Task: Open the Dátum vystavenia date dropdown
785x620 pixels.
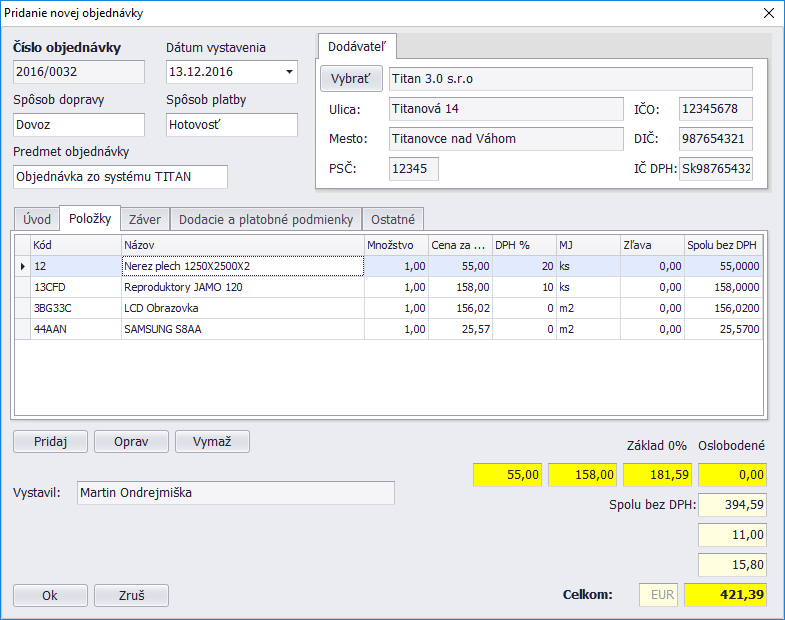Action: [289, 72]
